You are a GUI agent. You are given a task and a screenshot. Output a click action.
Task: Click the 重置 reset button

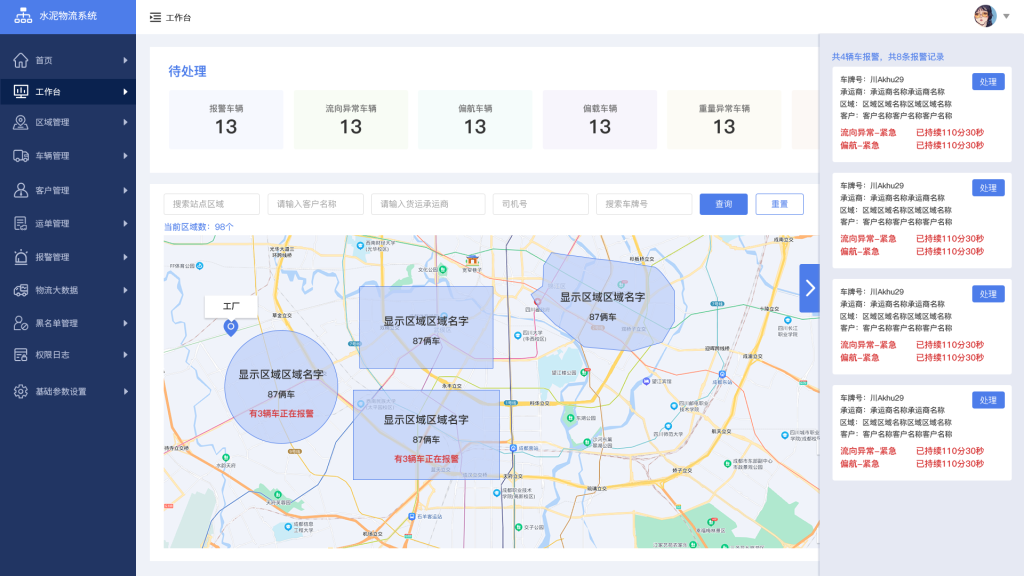[779, 204]
